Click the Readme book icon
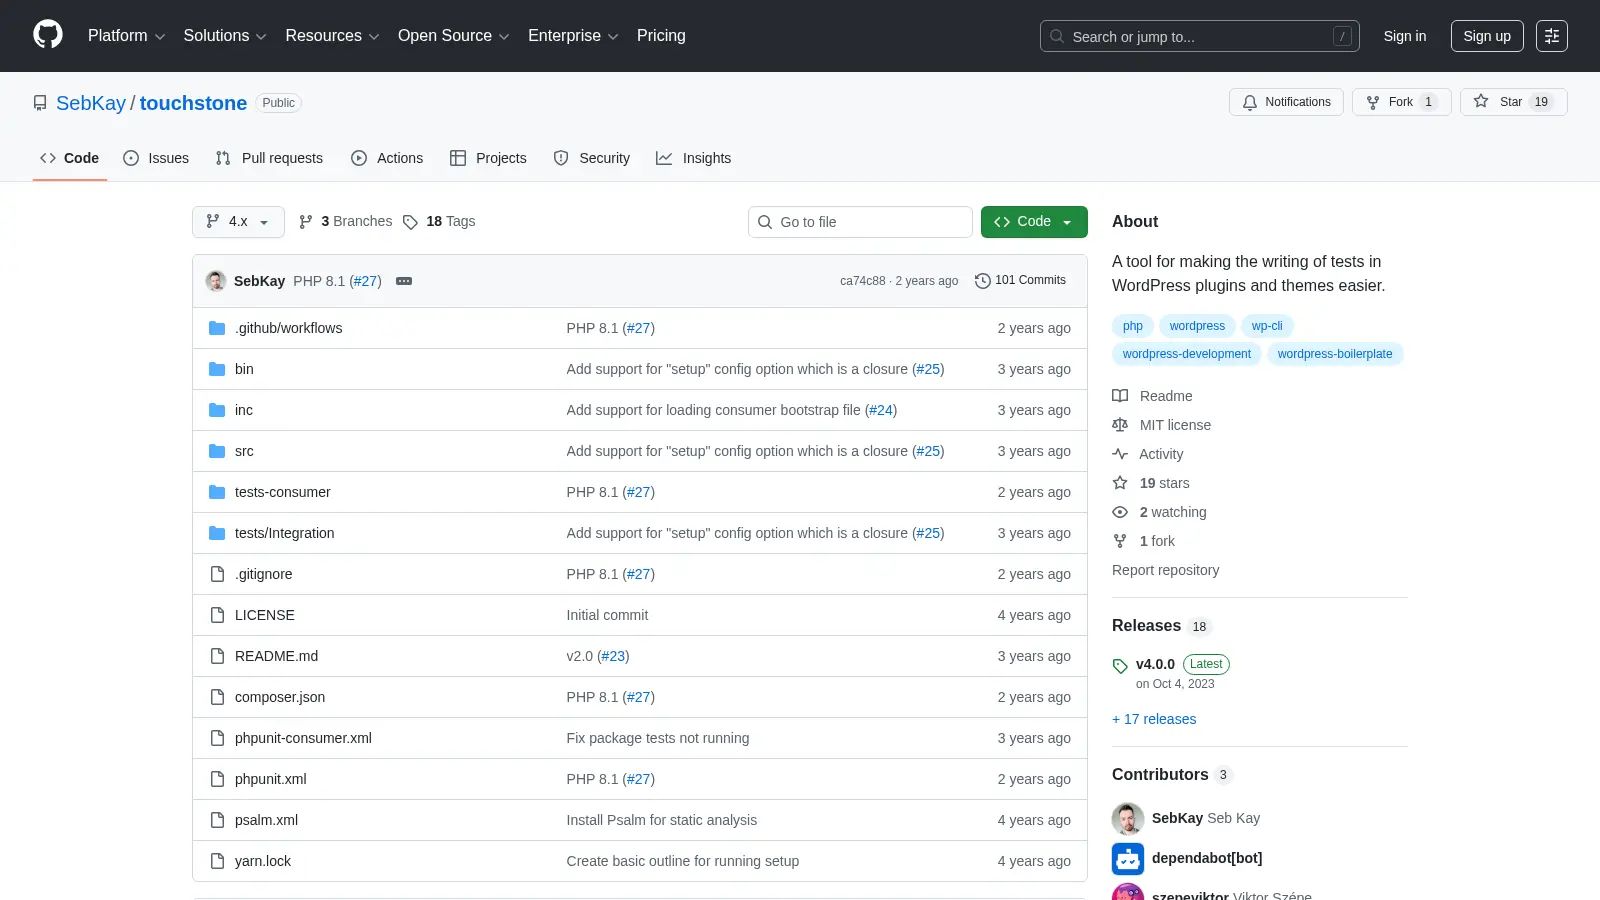 (1120, 396)
